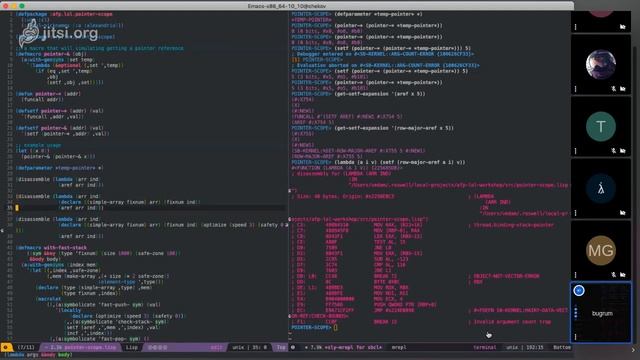Click the muted microphone icon on the MG tile

[x=613, y=275]
